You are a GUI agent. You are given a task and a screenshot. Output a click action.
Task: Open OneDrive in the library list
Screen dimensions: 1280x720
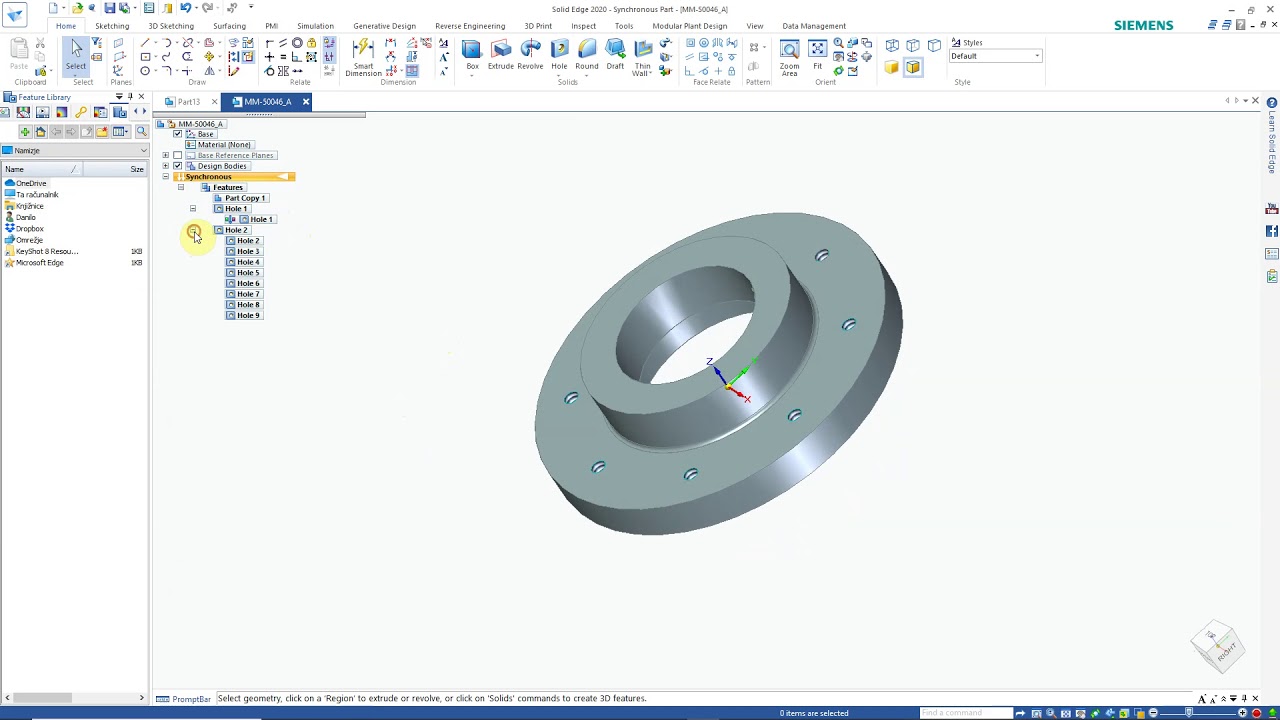(31, 183)
